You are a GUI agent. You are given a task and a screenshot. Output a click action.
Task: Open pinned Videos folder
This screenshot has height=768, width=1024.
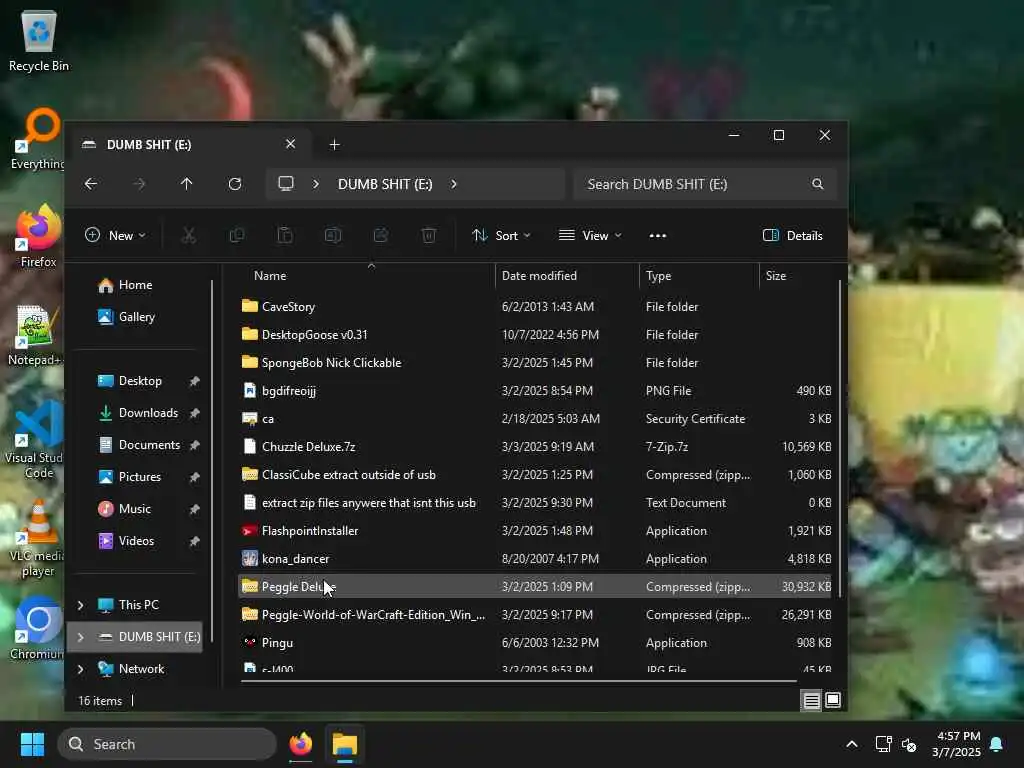coord(125,541)
